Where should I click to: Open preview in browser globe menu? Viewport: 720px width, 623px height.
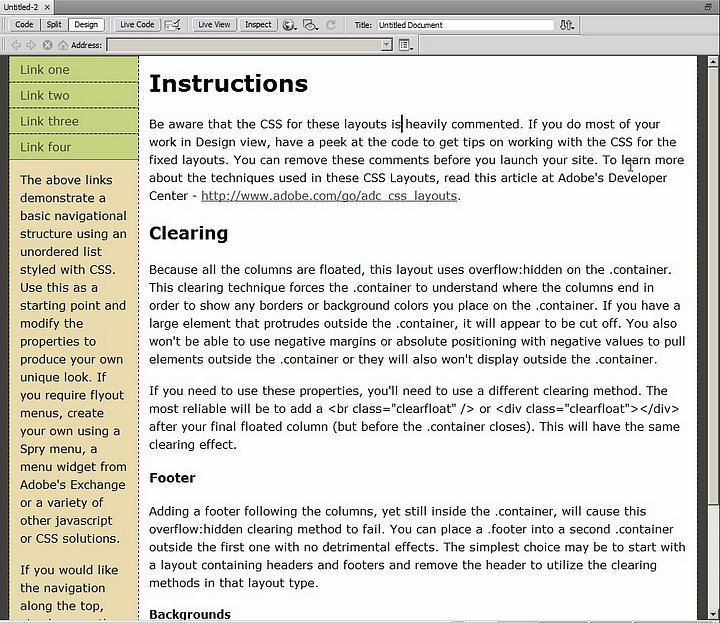click(289, 25)
